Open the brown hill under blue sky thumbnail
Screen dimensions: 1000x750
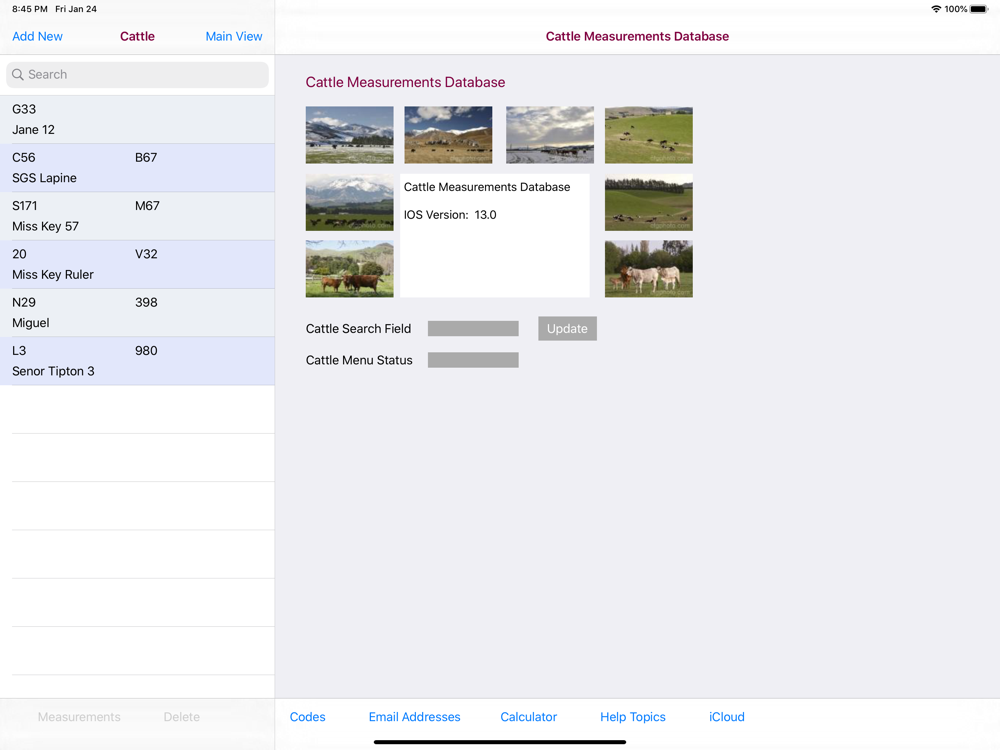pyautogui.click(x=448, y=135)
